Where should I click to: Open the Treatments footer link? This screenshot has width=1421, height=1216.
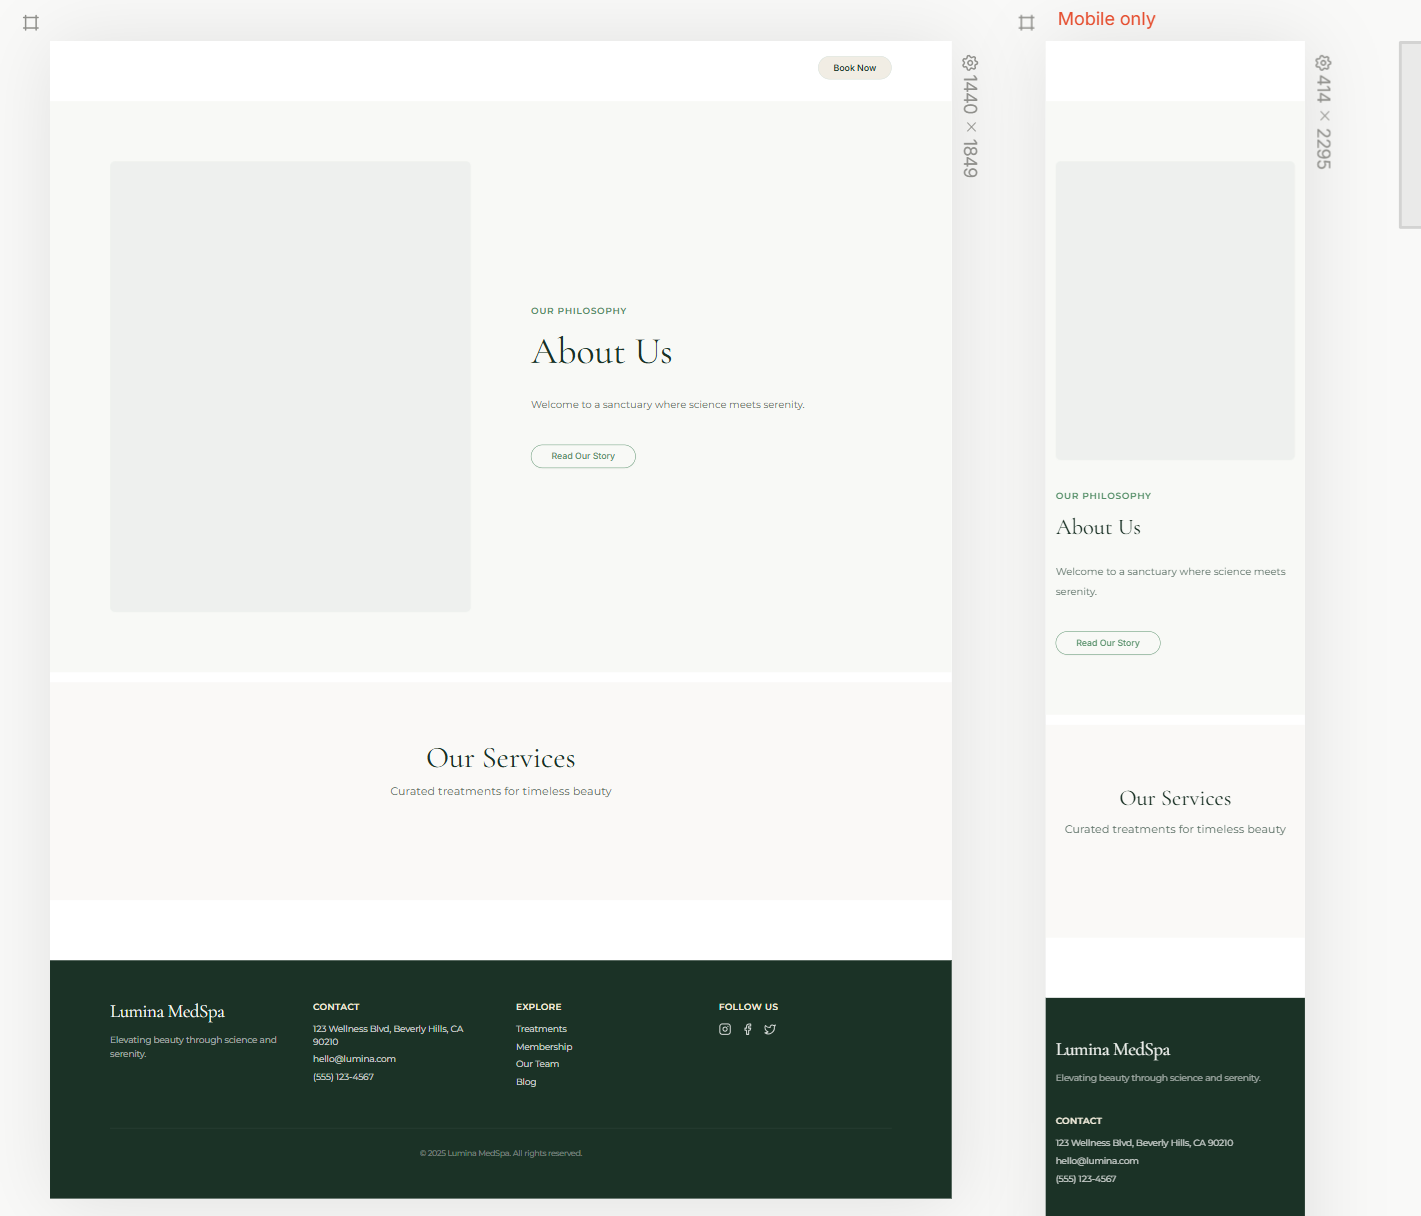pyautogui.click(x=541, y=1029)
